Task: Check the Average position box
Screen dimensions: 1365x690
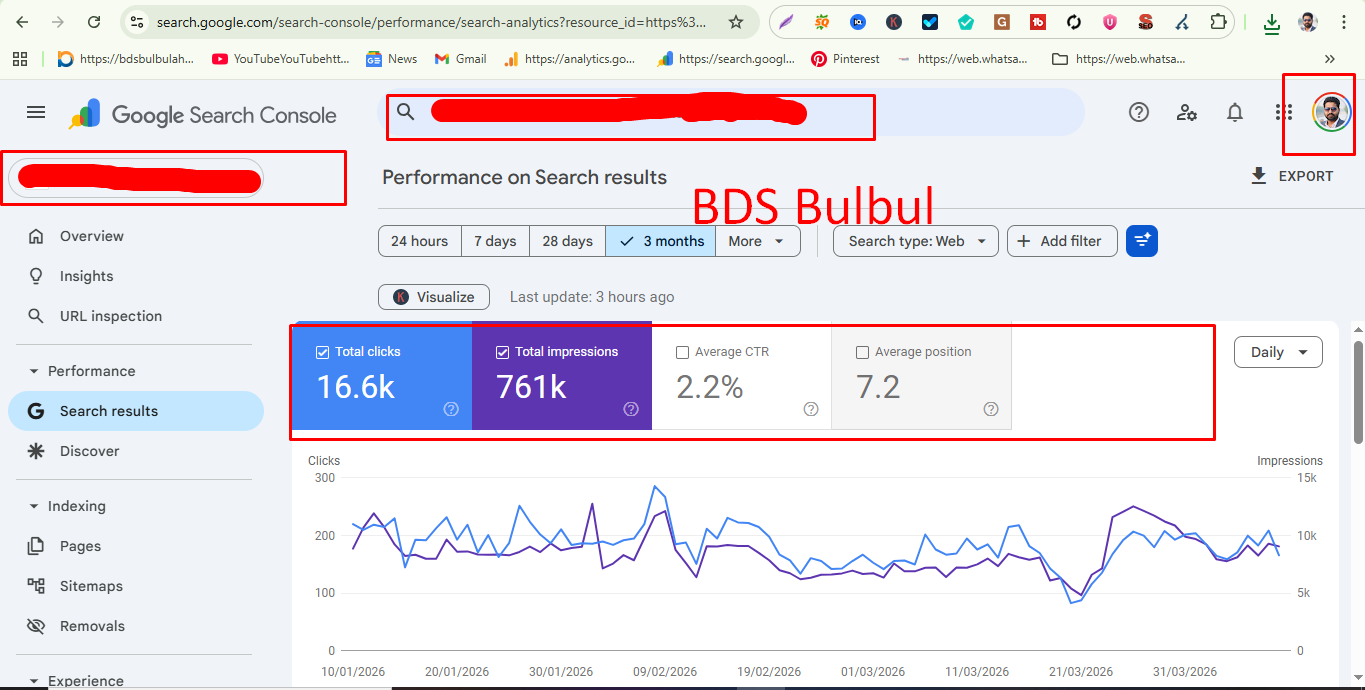Action: [863, 351]
